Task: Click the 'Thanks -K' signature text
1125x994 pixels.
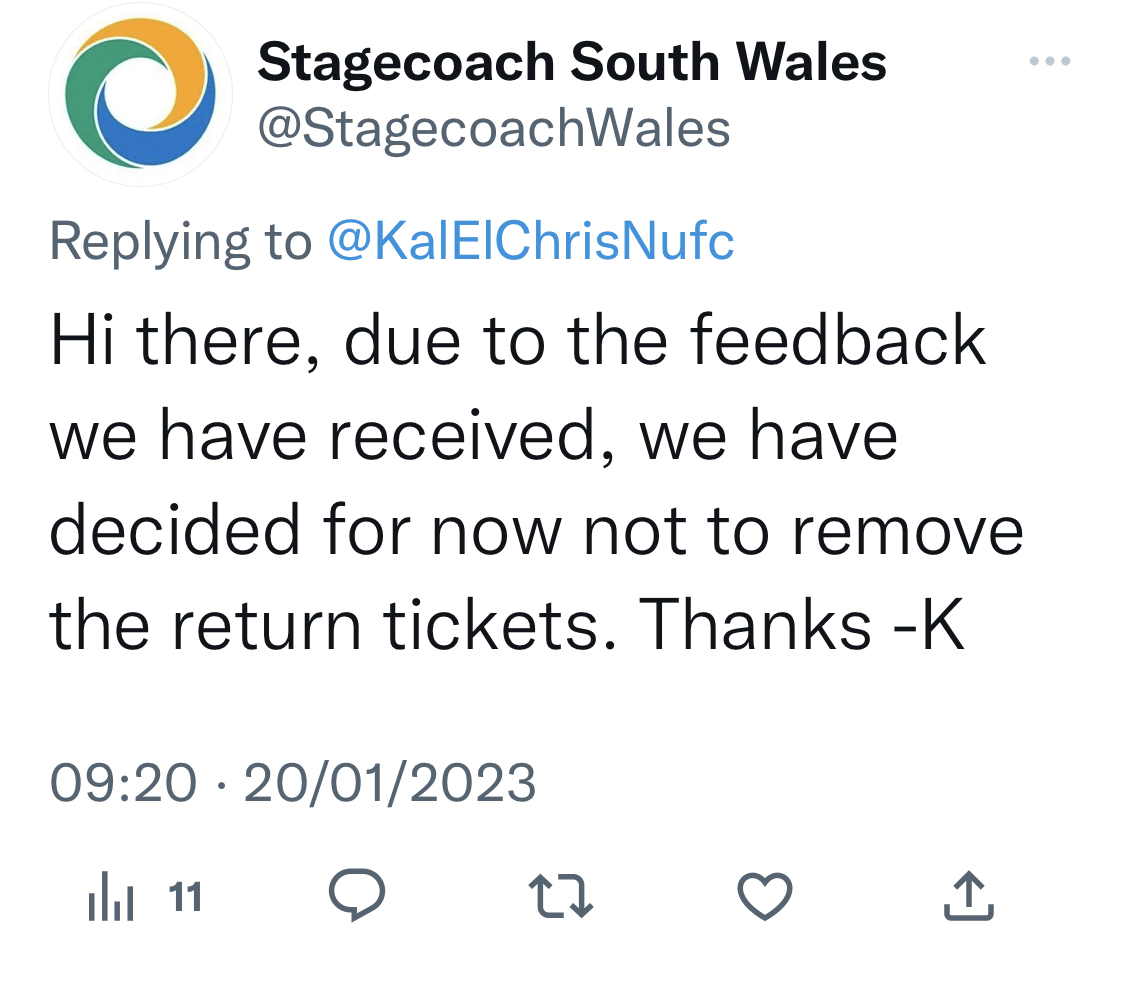Action: 801,625
